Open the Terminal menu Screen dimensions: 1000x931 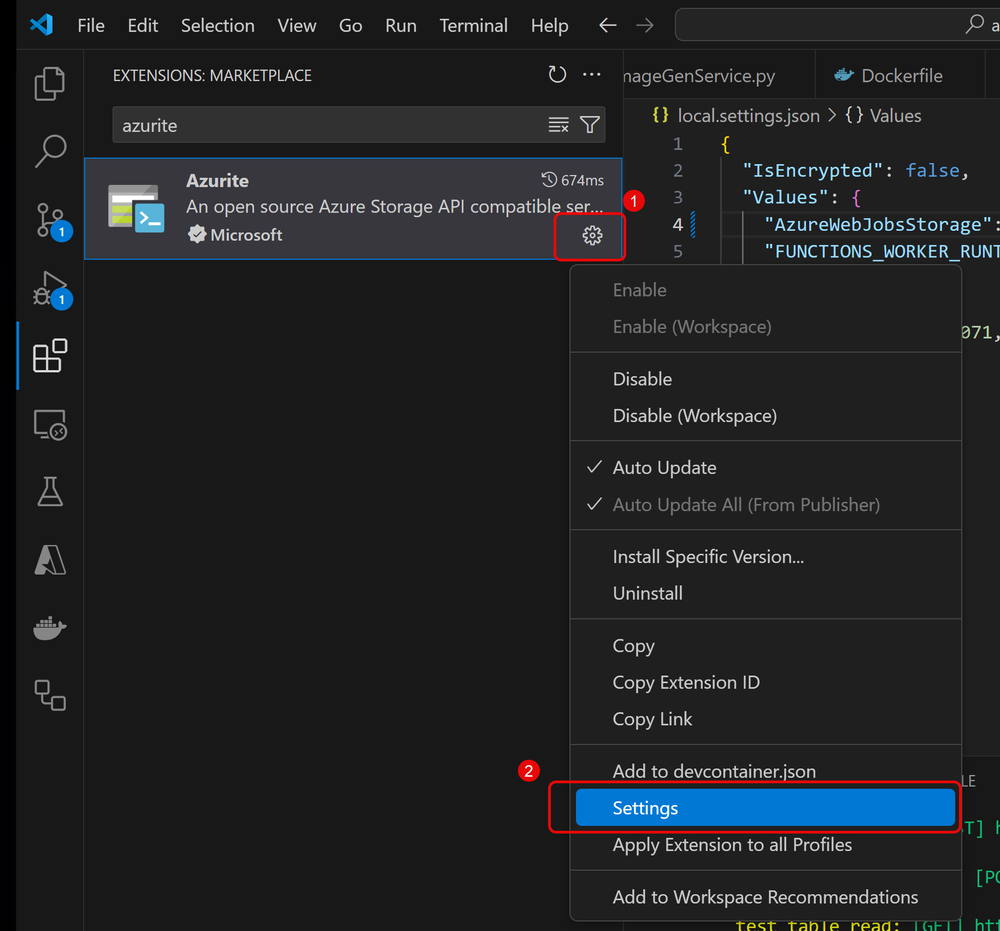pos(473,25)
